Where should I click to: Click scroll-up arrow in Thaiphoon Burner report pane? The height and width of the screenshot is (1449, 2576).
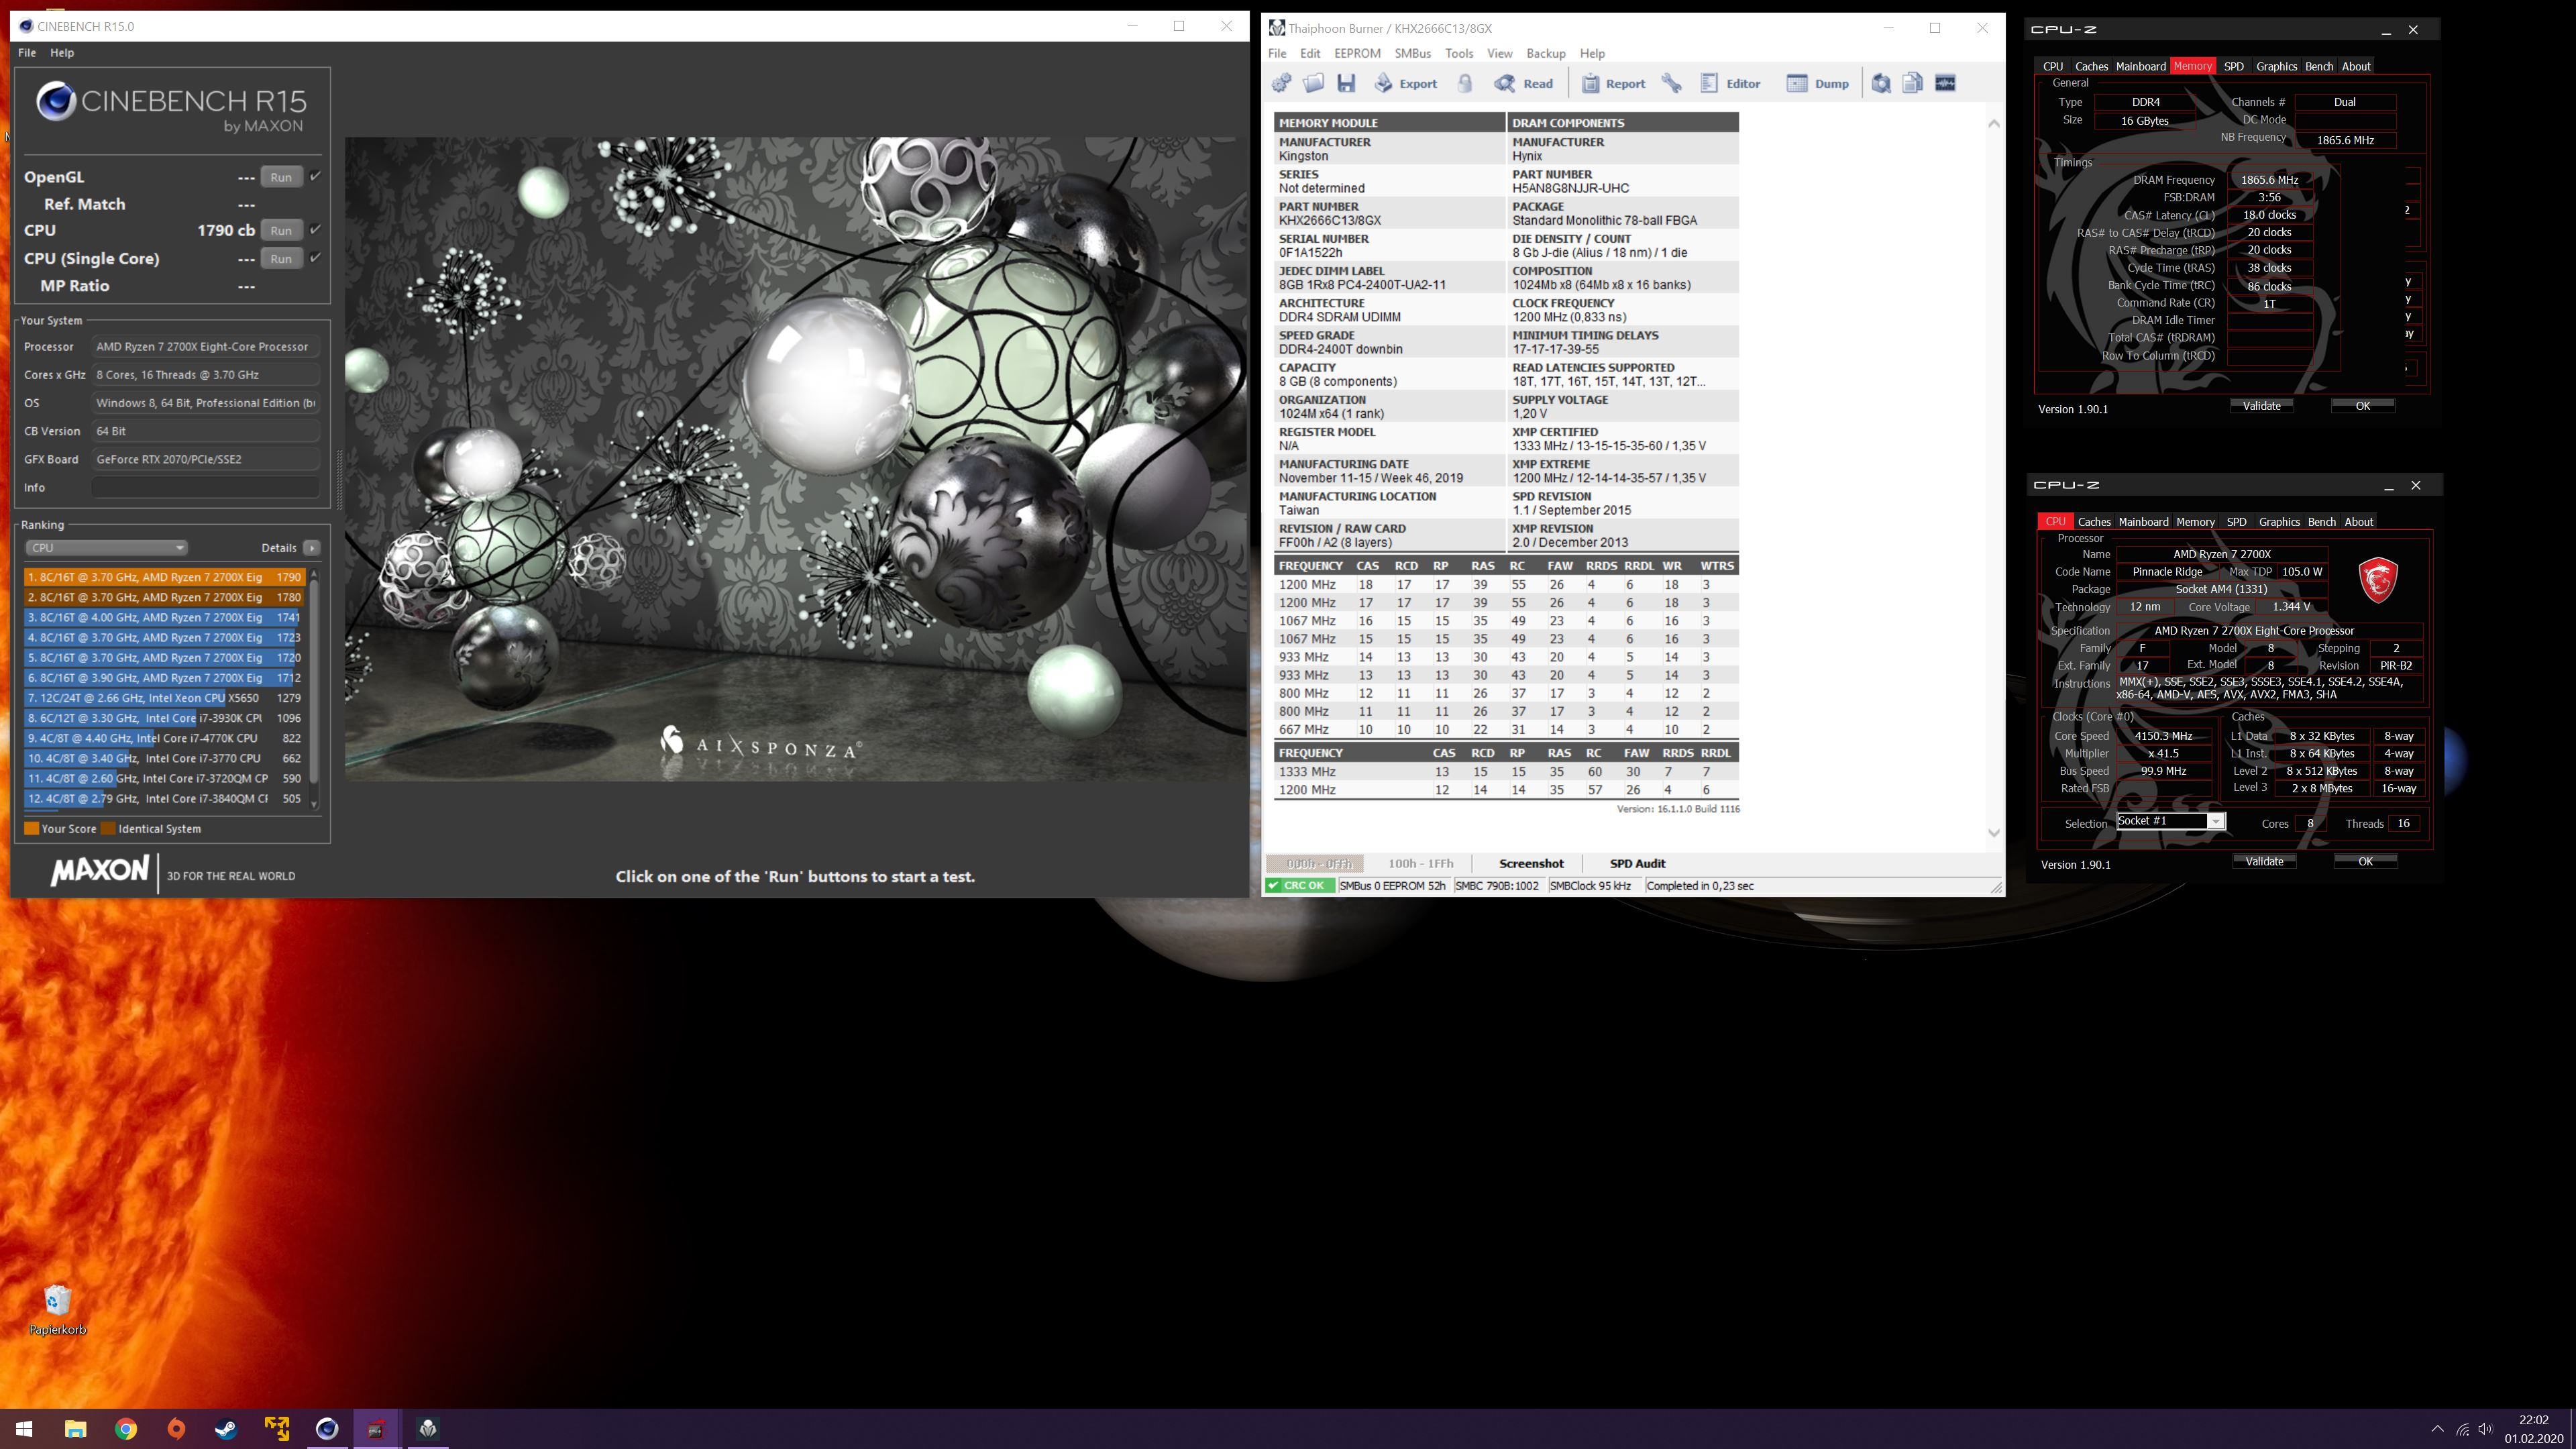pyautogui.click(x=1993, y=124)
